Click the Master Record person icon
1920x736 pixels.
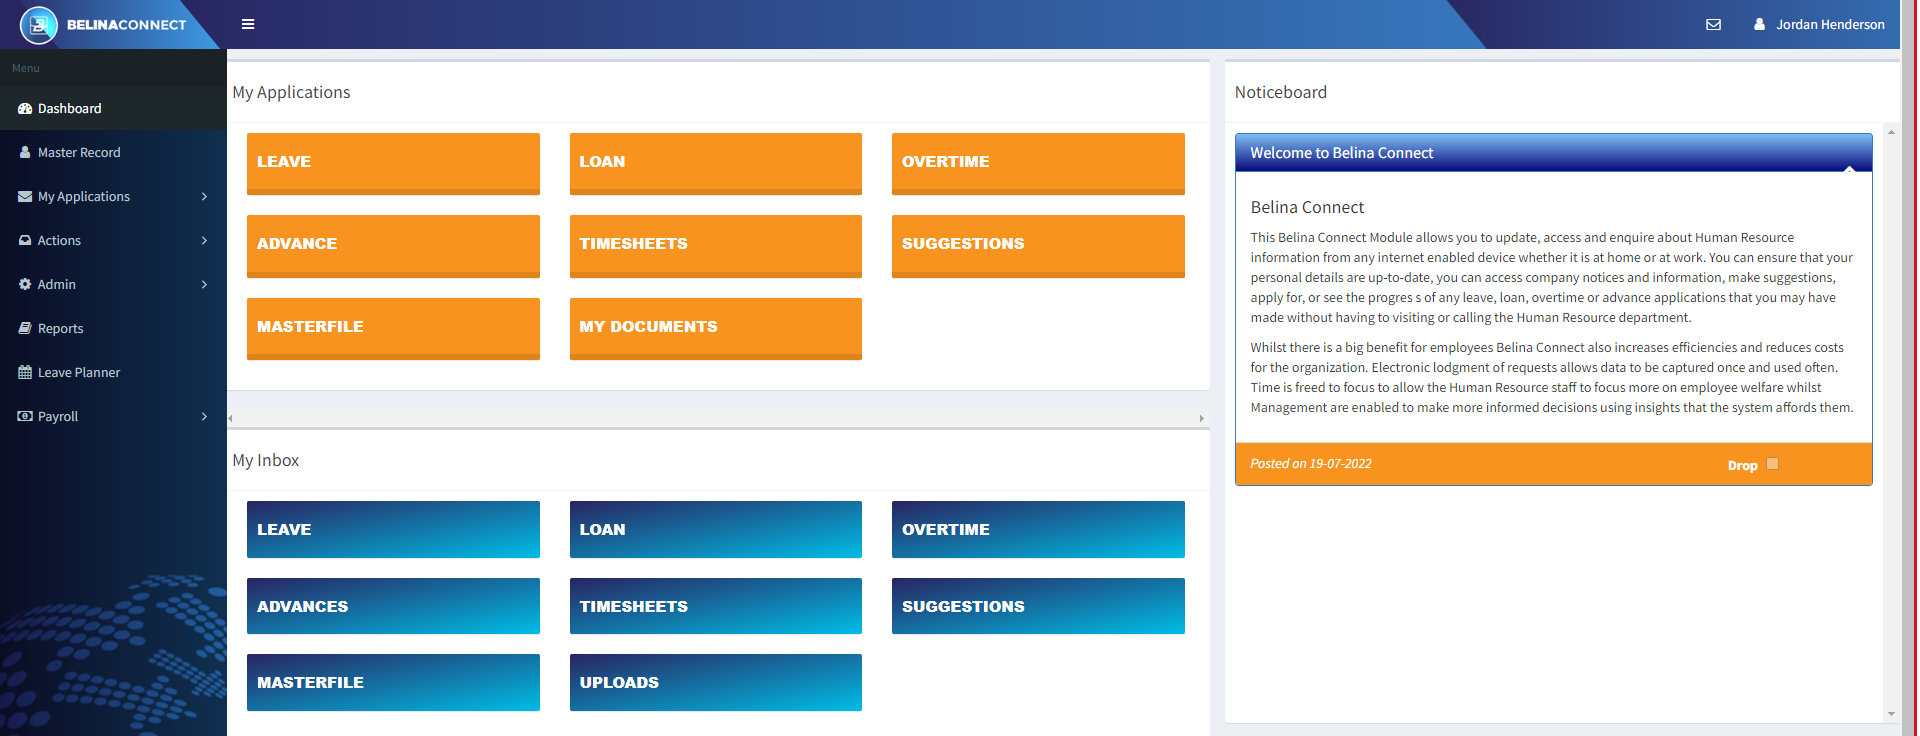point(25,152)
